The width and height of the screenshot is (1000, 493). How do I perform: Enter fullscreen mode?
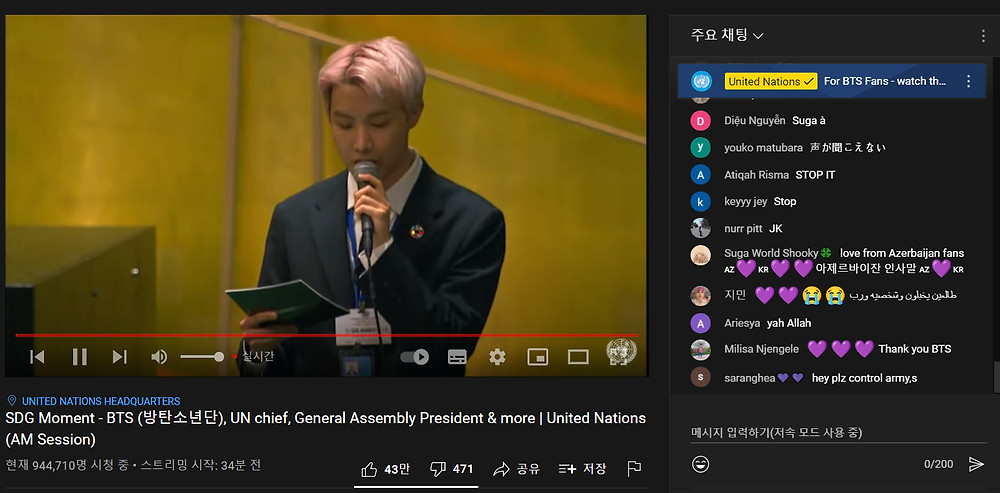click(x=621, y=360)
